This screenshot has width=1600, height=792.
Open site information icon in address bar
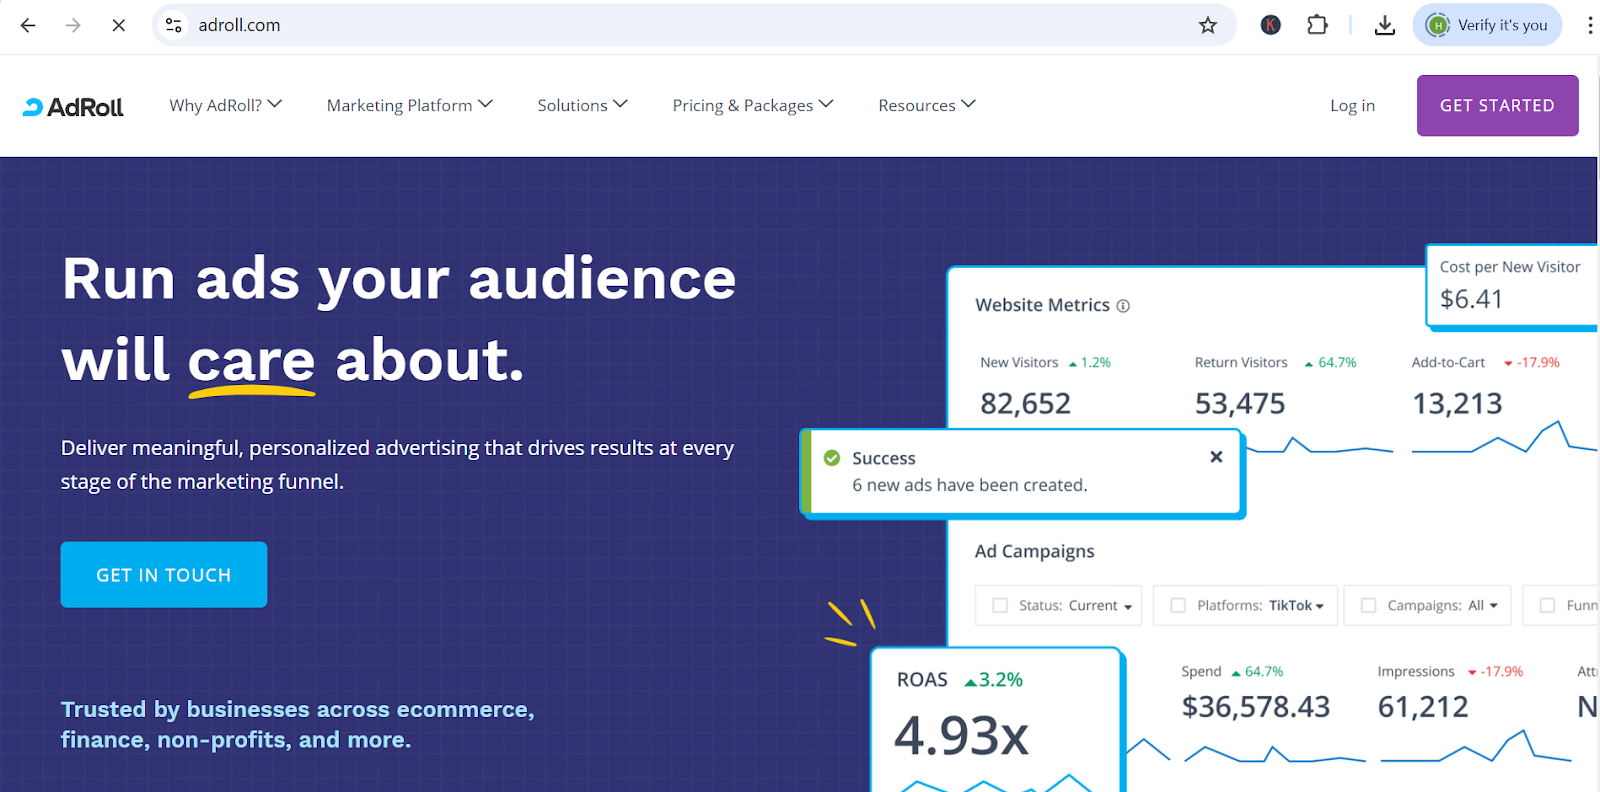point(174,25)
